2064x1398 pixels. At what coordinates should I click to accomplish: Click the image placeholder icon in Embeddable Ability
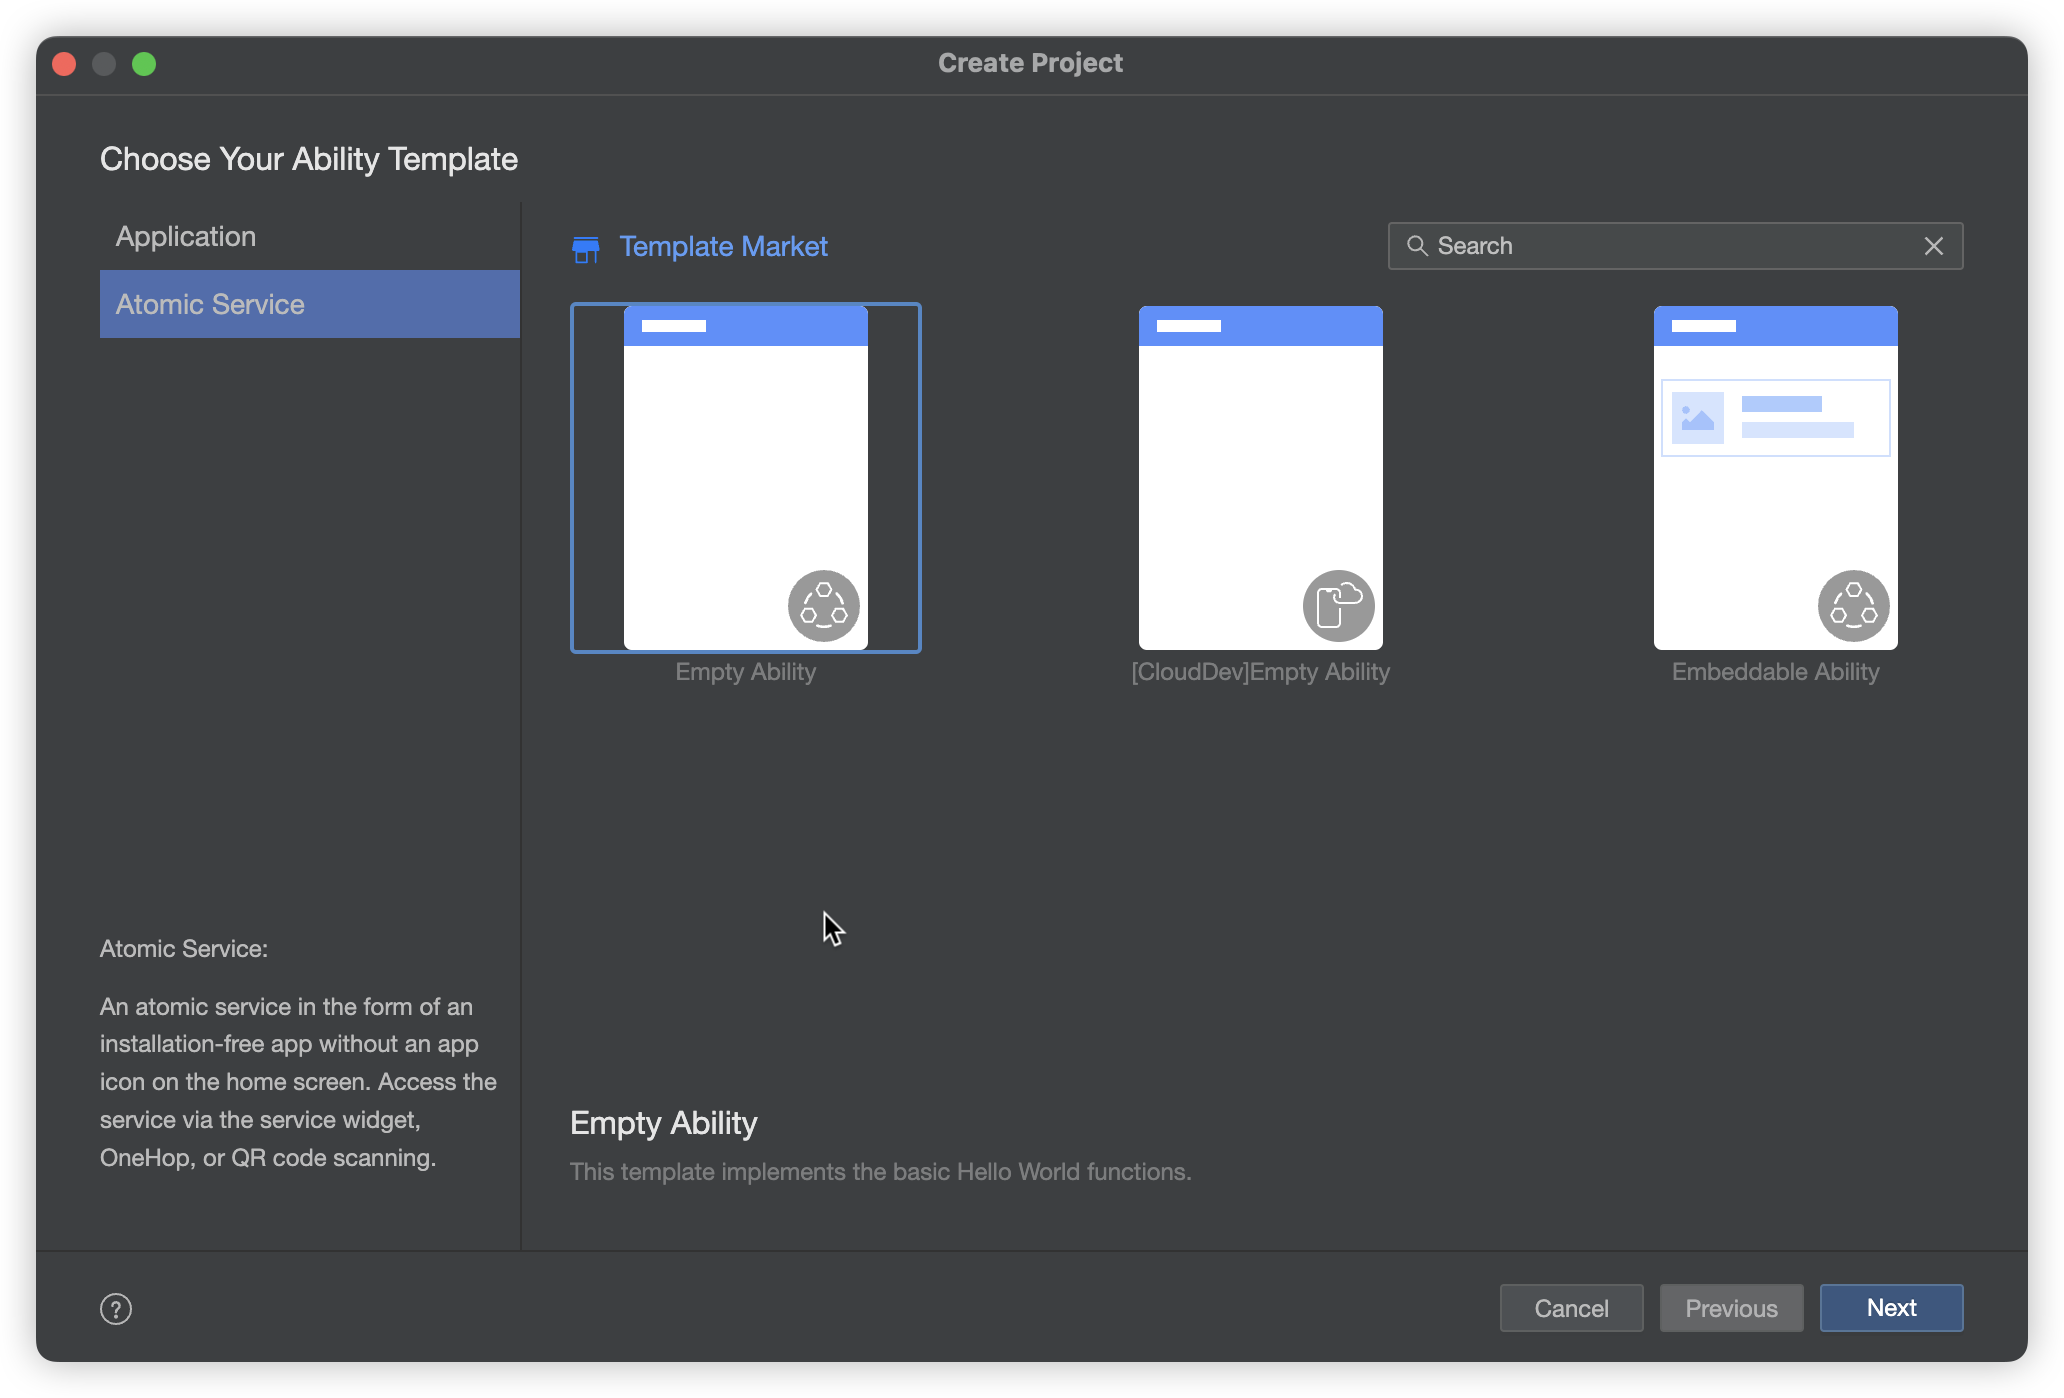coord(1697,418)
